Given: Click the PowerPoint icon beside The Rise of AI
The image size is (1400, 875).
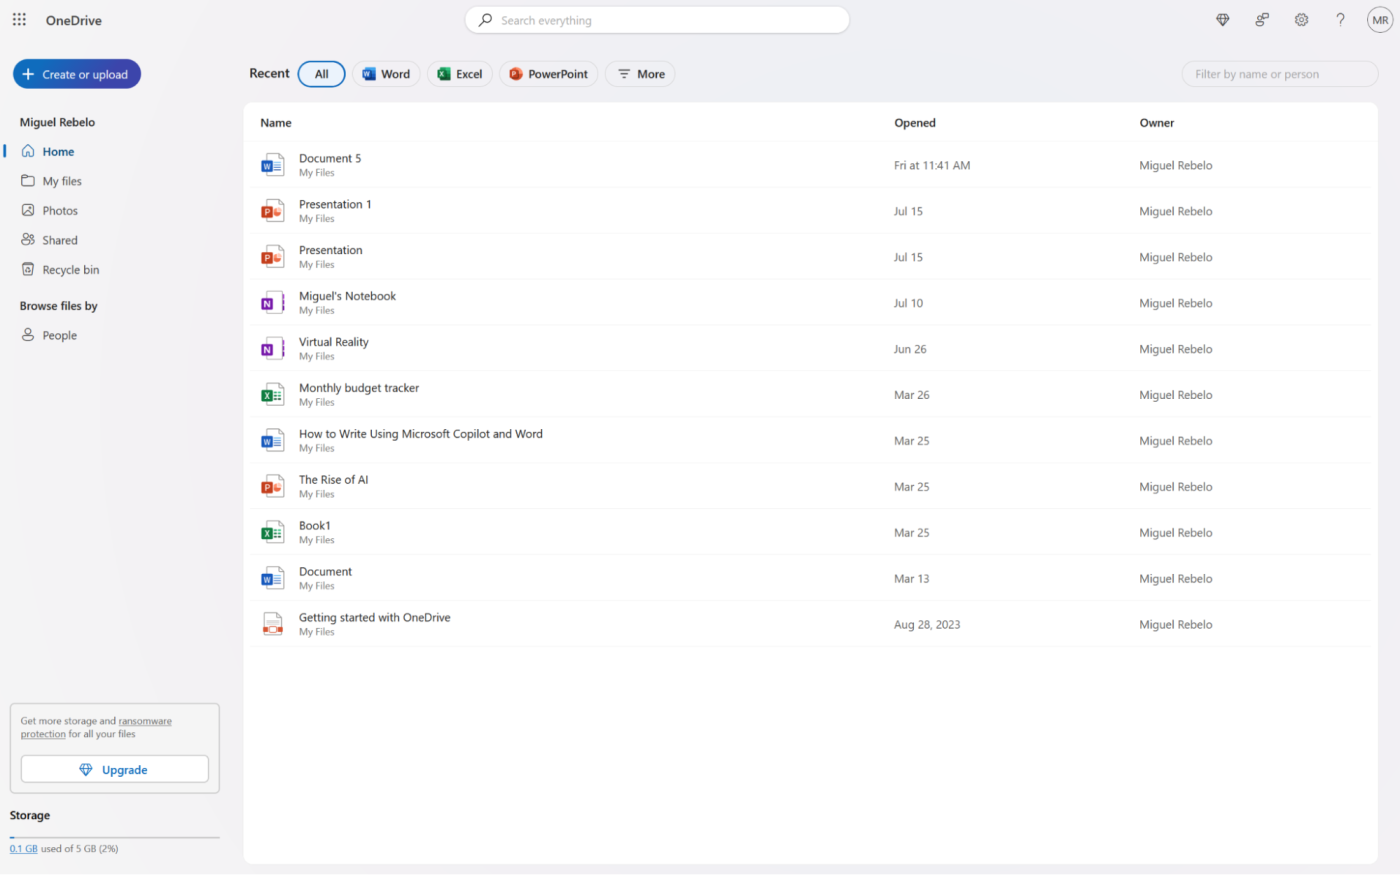Looking at the screenshot, I should [272, 487].
